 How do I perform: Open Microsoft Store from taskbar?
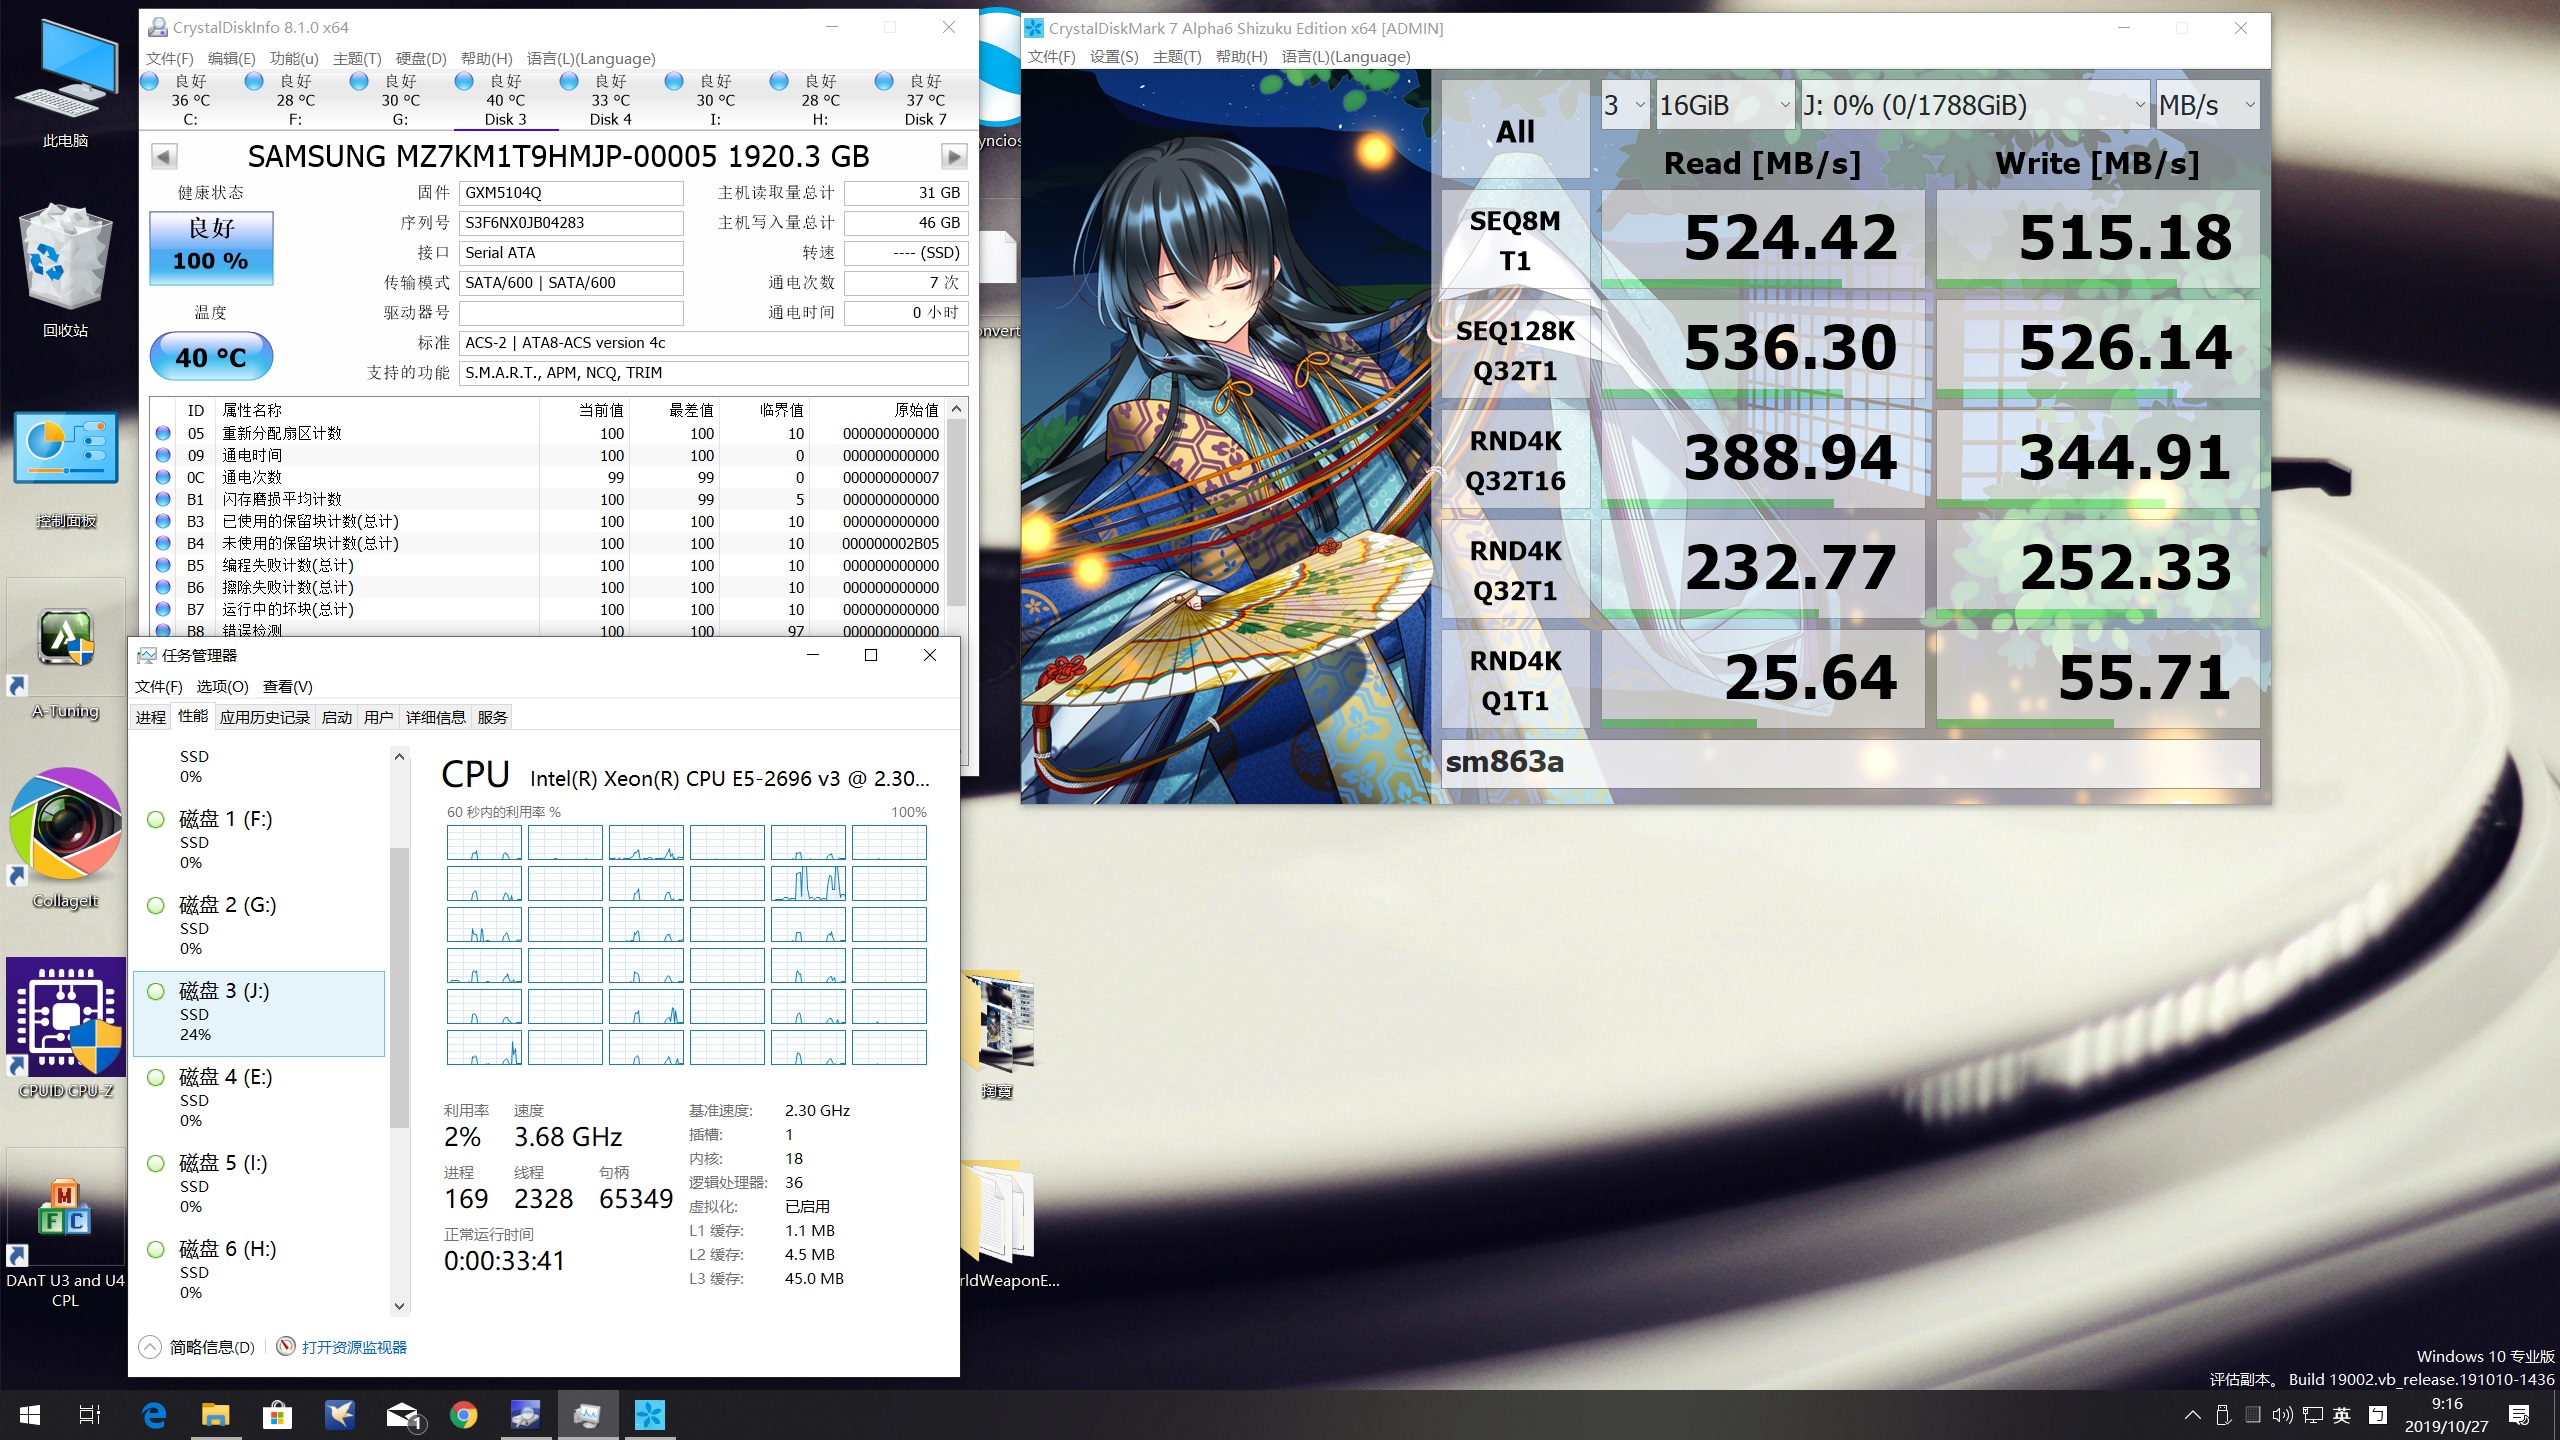pos(278,1415)
